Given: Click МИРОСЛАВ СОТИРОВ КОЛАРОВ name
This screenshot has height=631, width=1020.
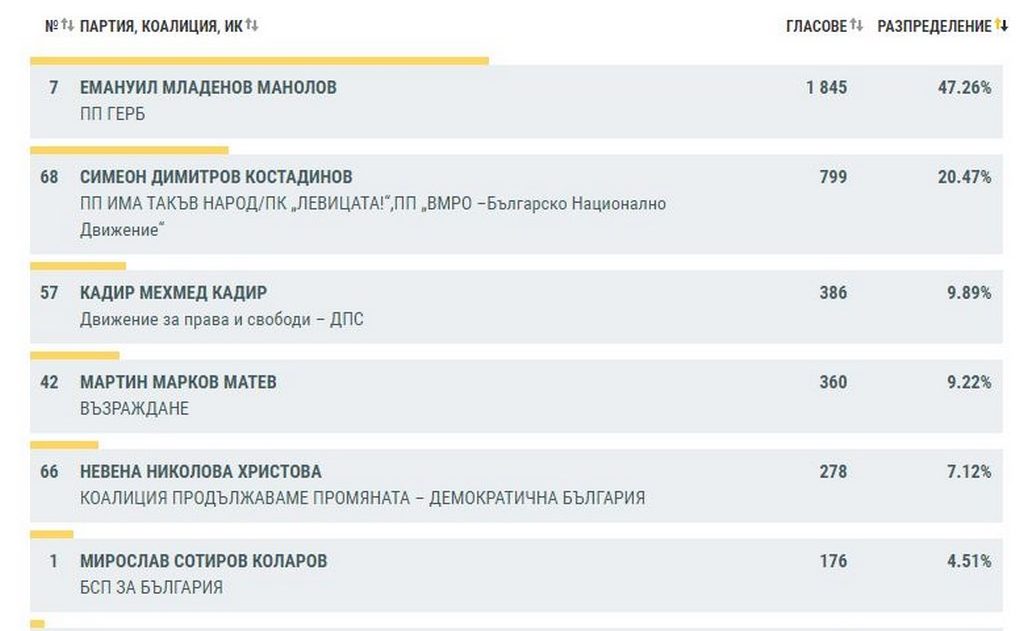Looking at the screenshot, I should point(203,561).
